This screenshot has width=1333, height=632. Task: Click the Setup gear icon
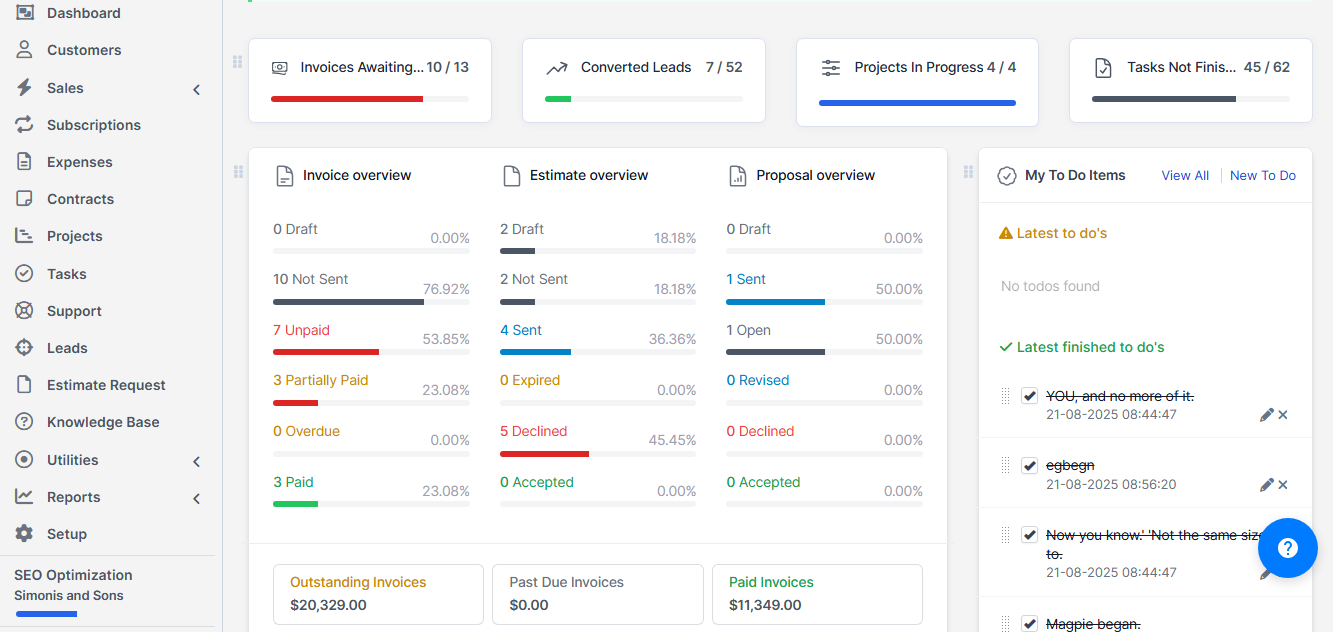[25, 534]
